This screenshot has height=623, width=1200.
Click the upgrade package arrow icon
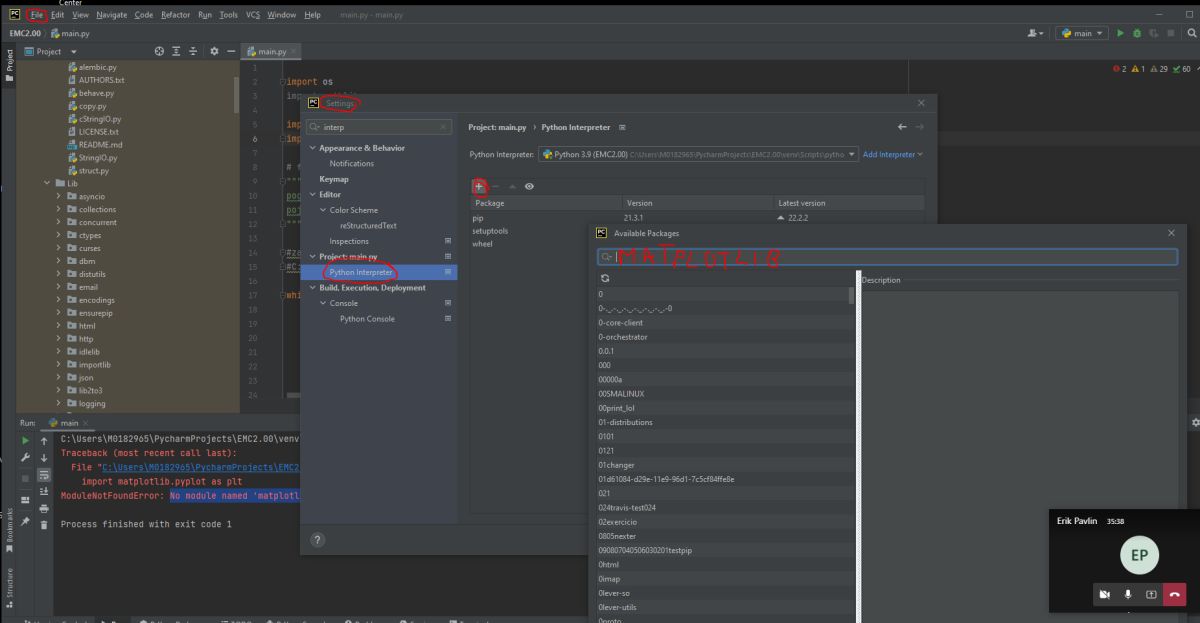pyautogui.click(x=512, y=186)
